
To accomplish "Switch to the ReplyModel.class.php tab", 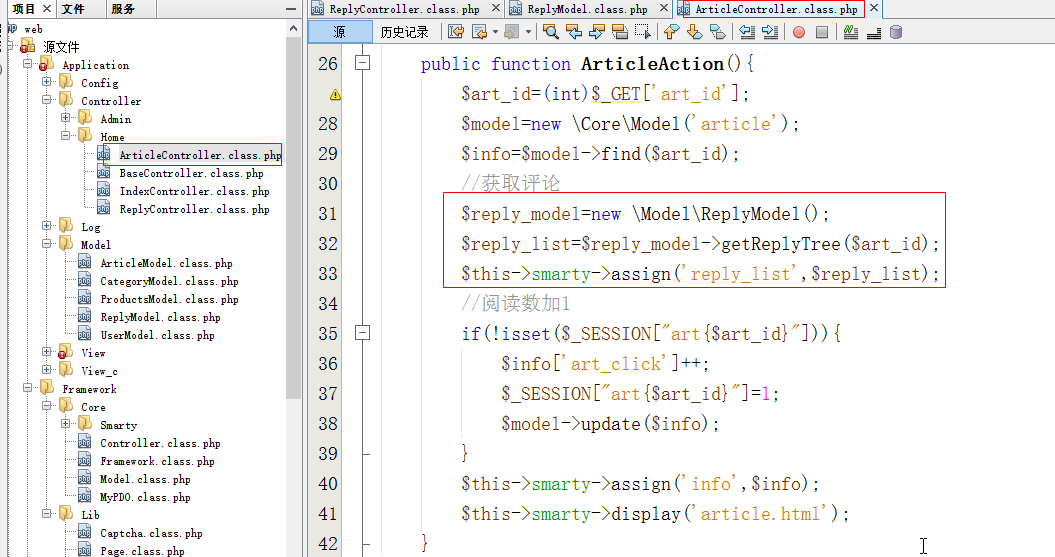I will (586, 9).
